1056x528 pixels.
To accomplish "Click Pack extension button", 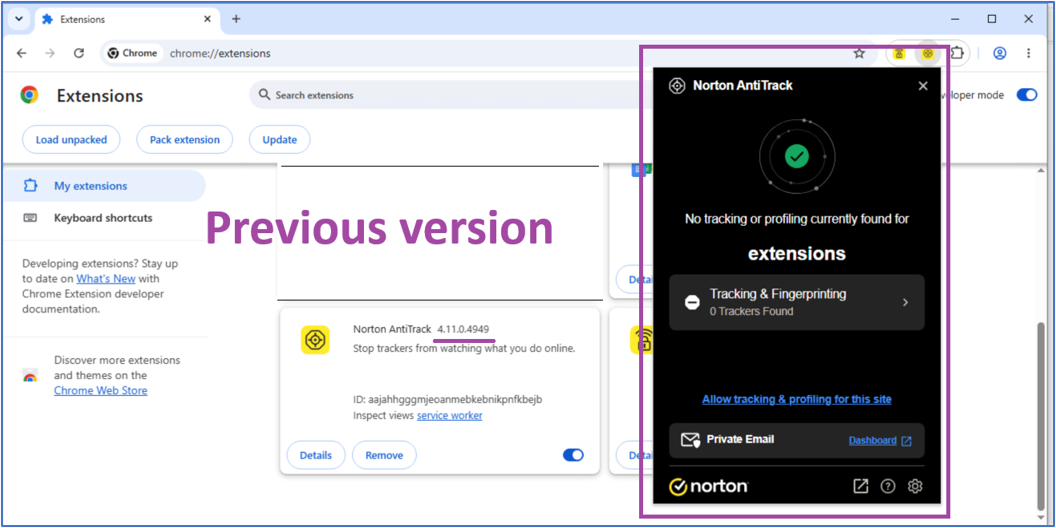I will click(185, 140).
